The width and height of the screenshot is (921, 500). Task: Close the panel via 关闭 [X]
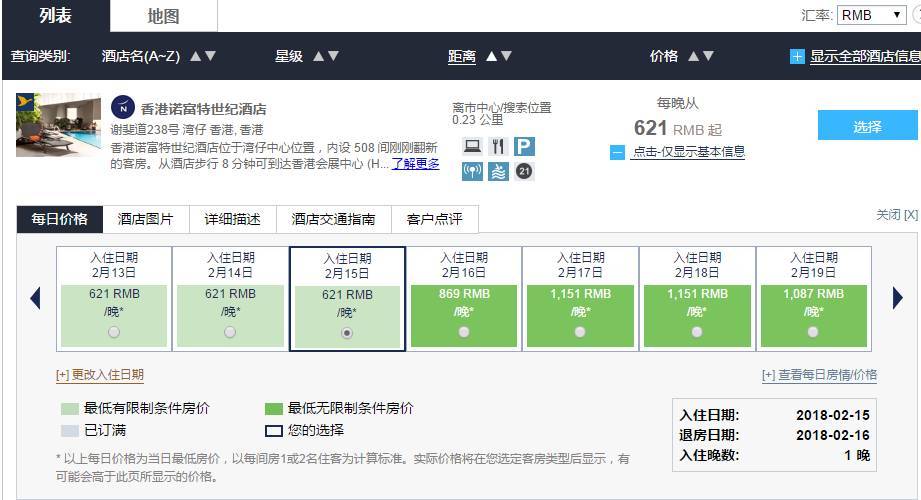(897, 215)
